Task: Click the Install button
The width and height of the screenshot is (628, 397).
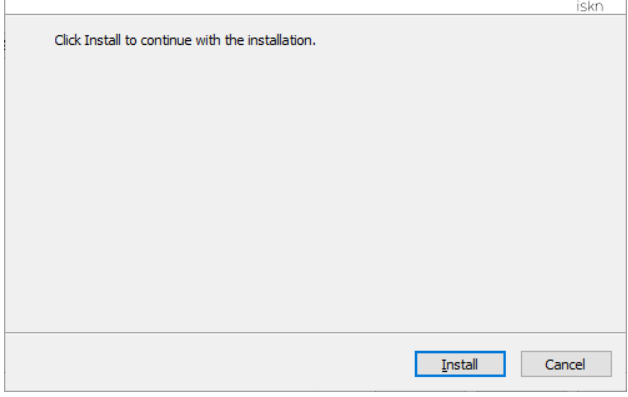Action: (460, 364)
